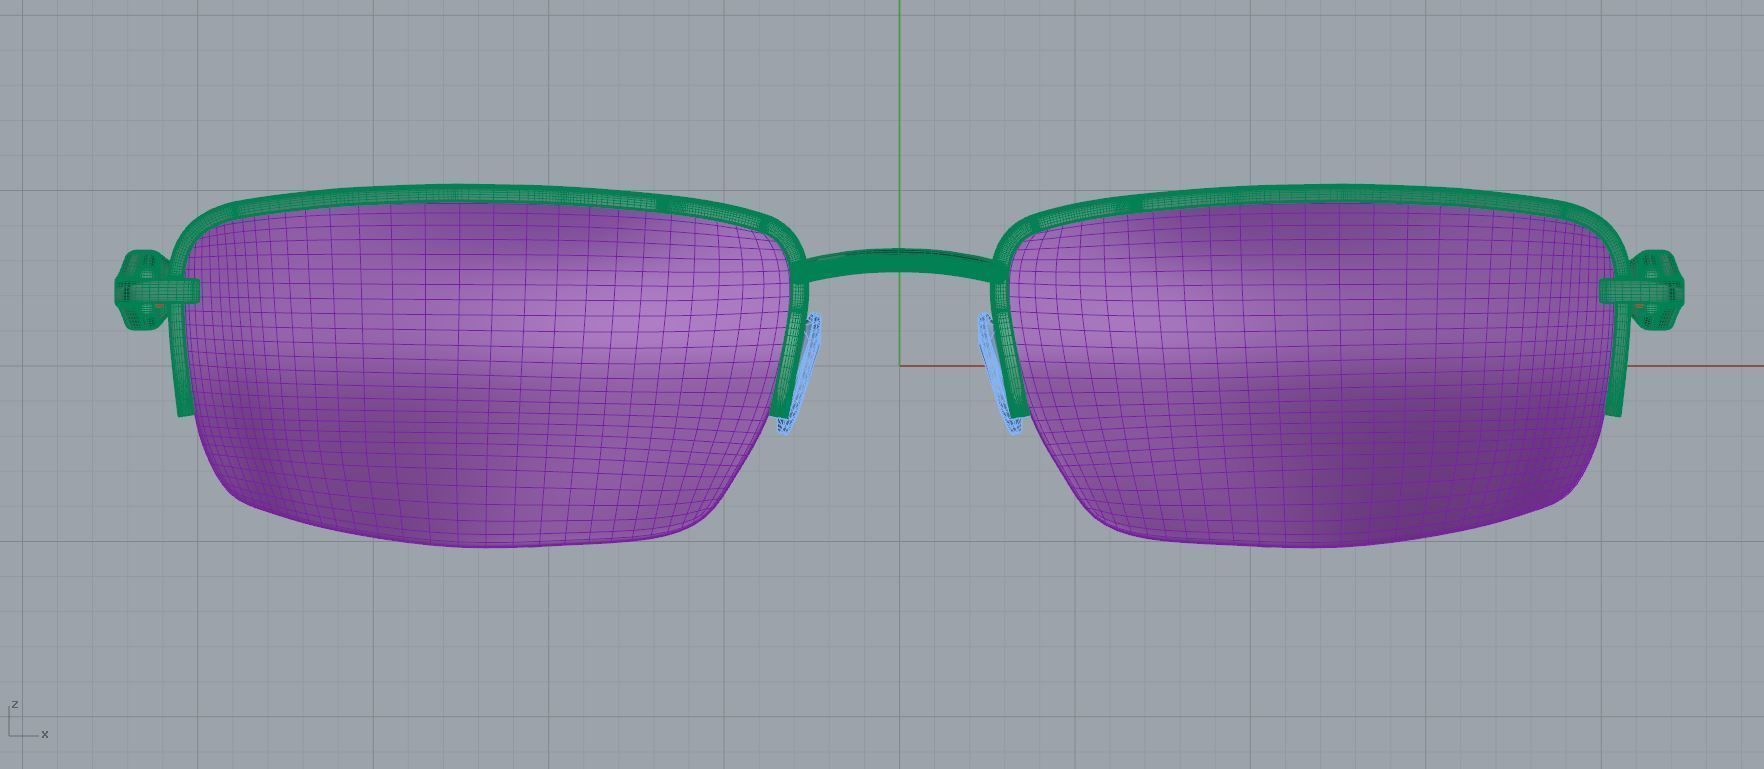Select the right green temple hinge
The image size is (1764, 769).
[x=1643, y=290]
